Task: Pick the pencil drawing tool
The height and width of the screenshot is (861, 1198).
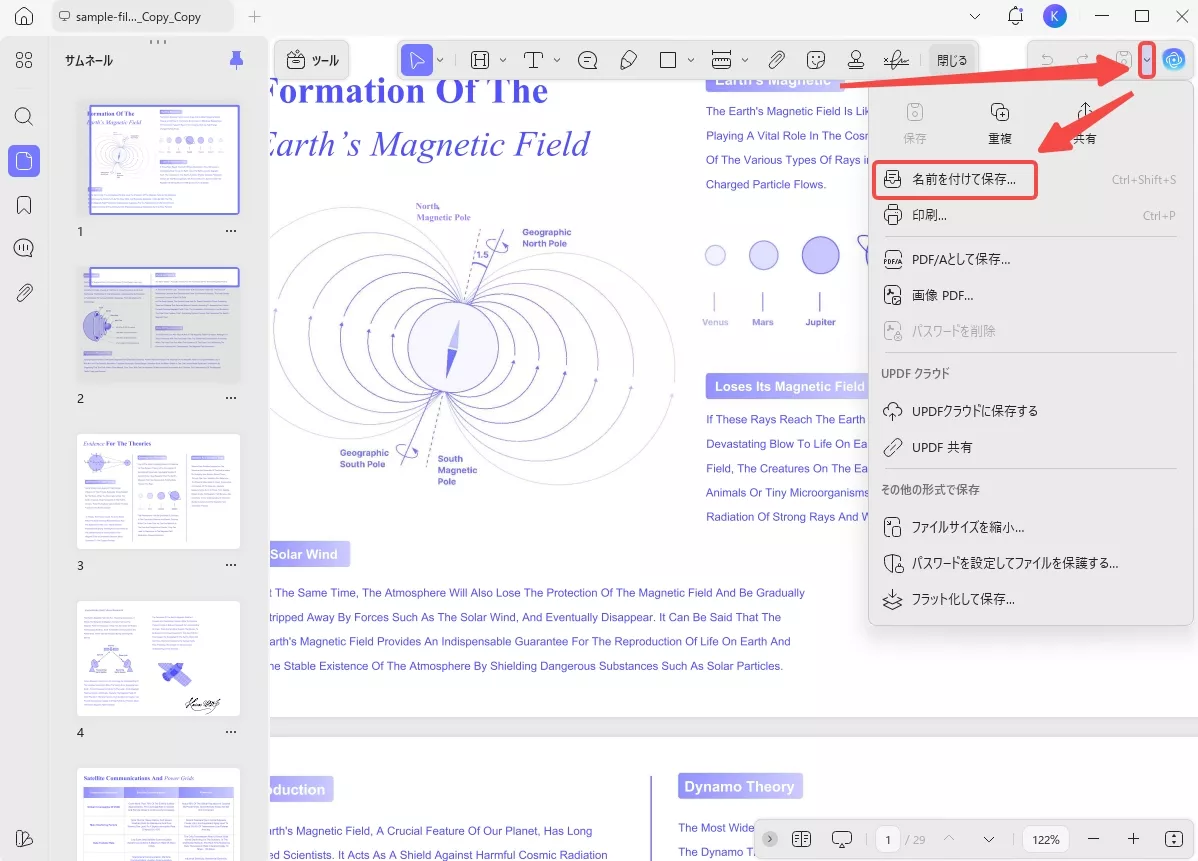Action: pos(628,60)
